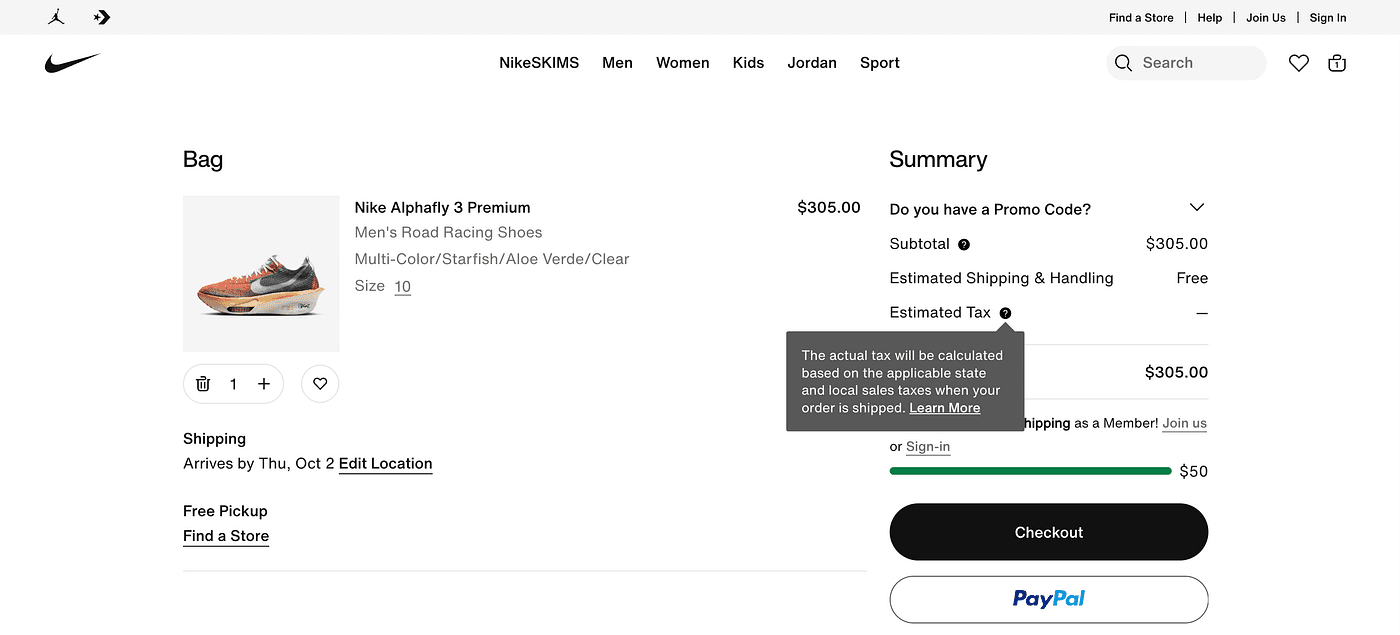Open the Jordan menu
This screenshot has height=635, width=1400.
812,63
